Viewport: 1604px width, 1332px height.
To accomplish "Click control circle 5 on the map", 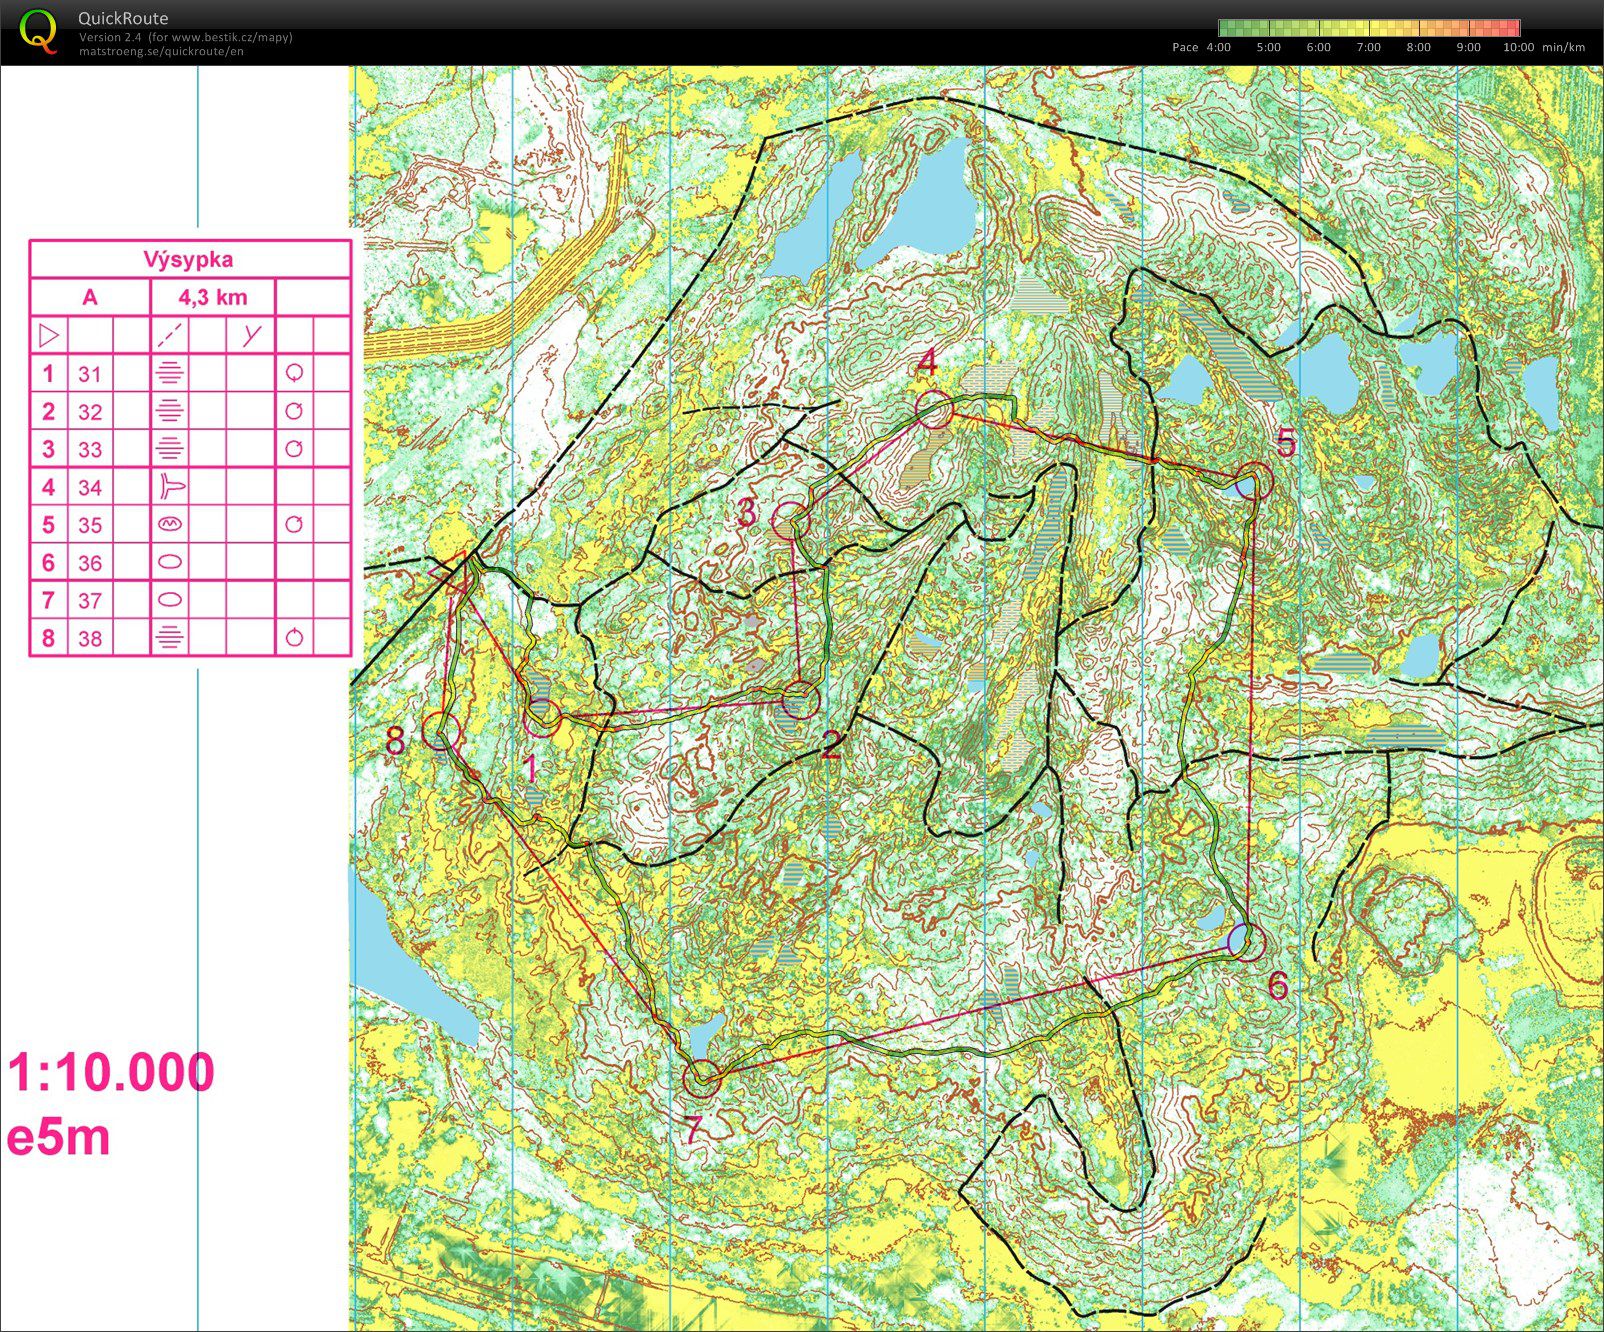I will pyautogui.click(x=1253, y=481).
